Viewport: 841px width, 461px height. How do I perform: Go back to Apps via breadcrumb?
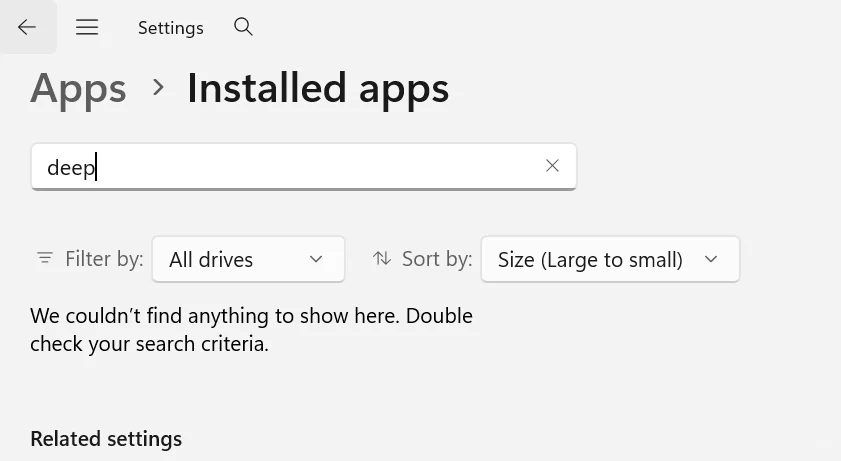78,88
